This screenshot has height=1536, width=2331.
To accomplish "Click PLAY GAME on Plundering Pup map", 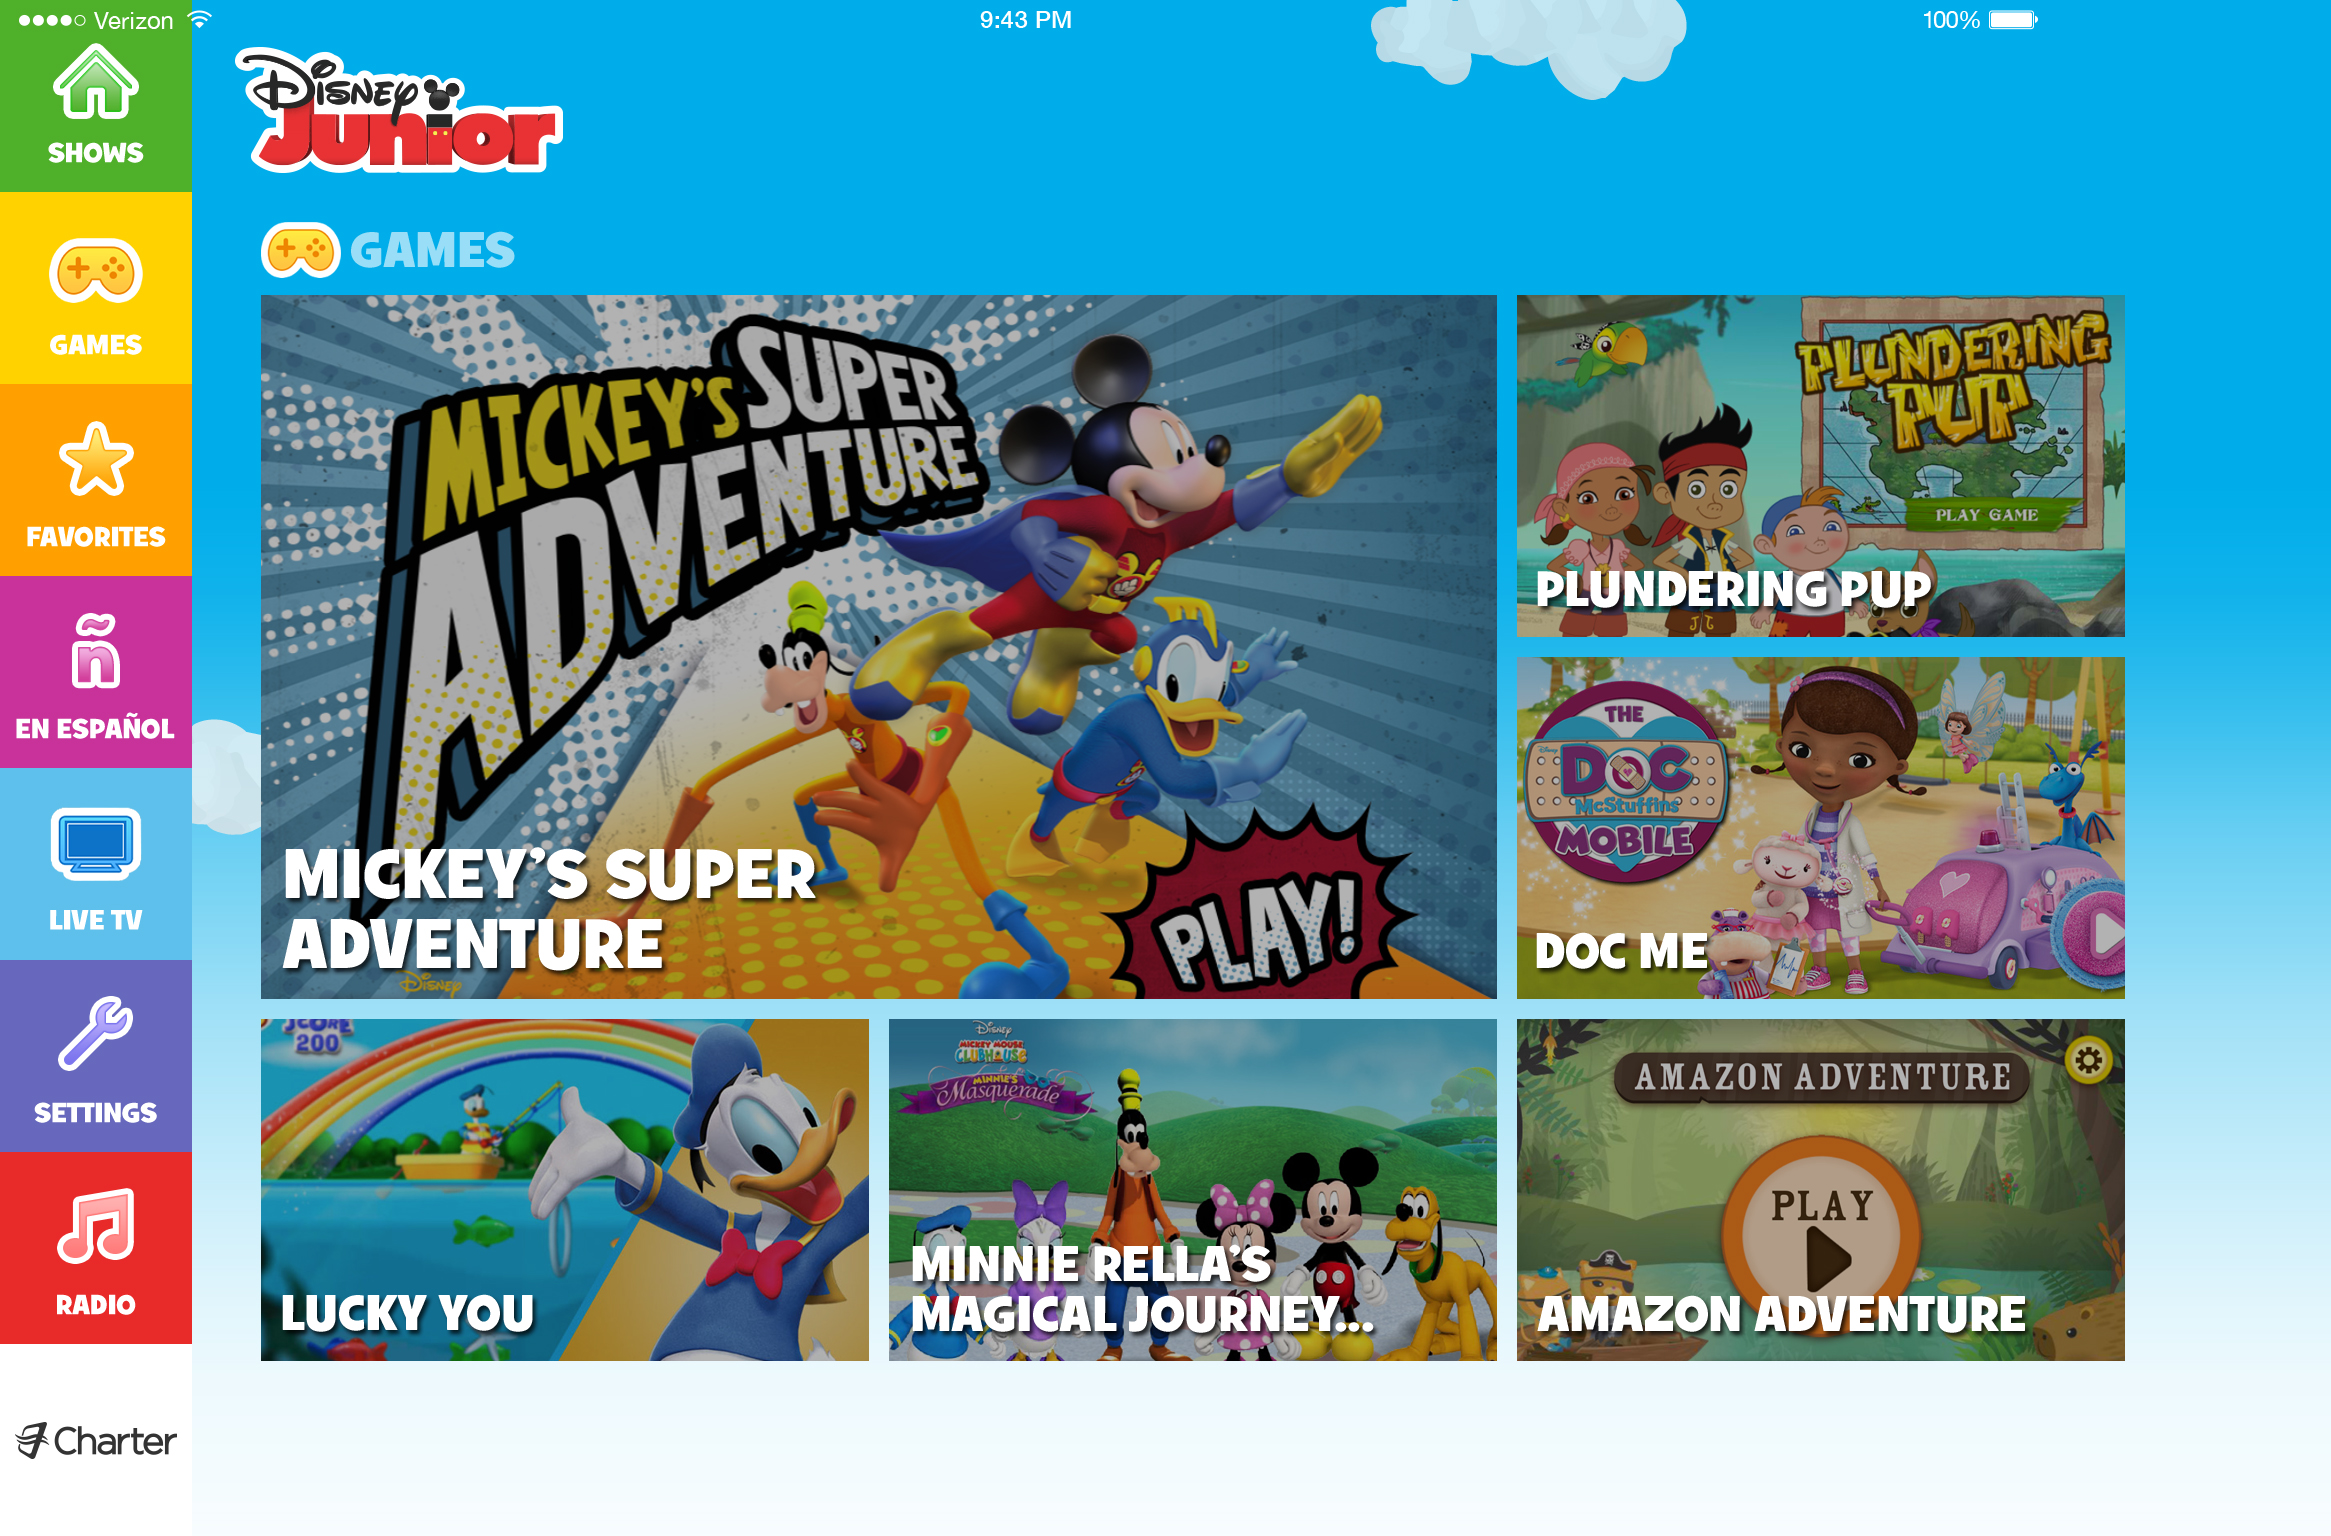I will coord(1986,515).
